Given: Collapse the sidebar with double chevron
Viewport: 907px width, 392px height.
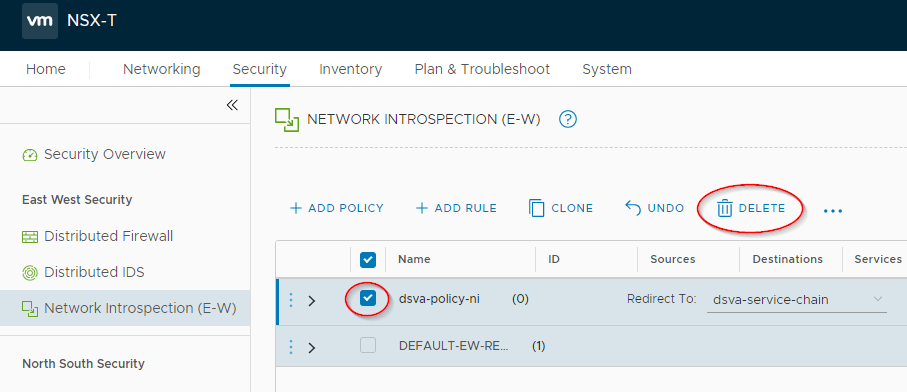Looking at the screenshot, I should click(x=232, y=105).
